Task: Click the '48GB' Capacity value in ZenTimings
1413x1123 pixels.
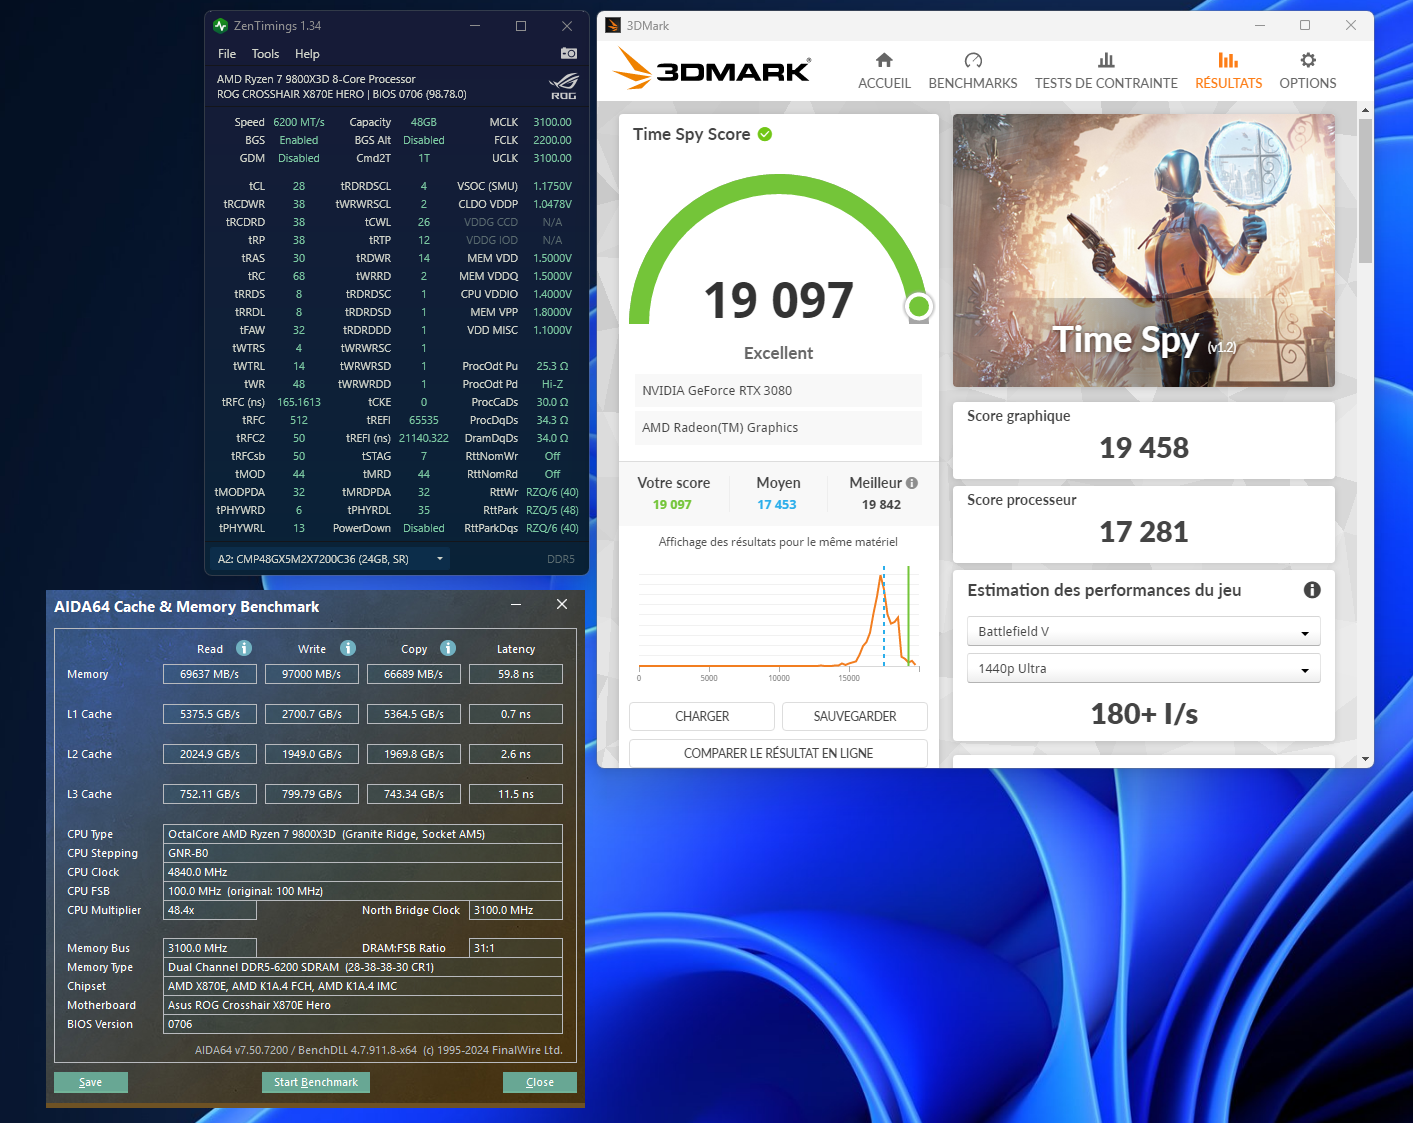Action: tap(424, 122)
